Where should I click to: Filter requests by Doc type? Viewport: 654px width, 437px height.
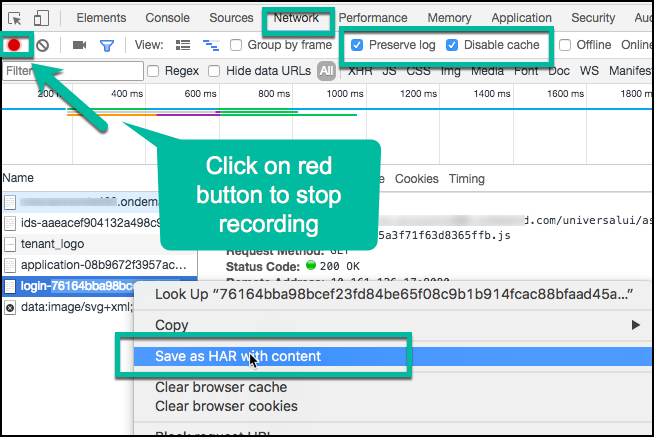559,71
